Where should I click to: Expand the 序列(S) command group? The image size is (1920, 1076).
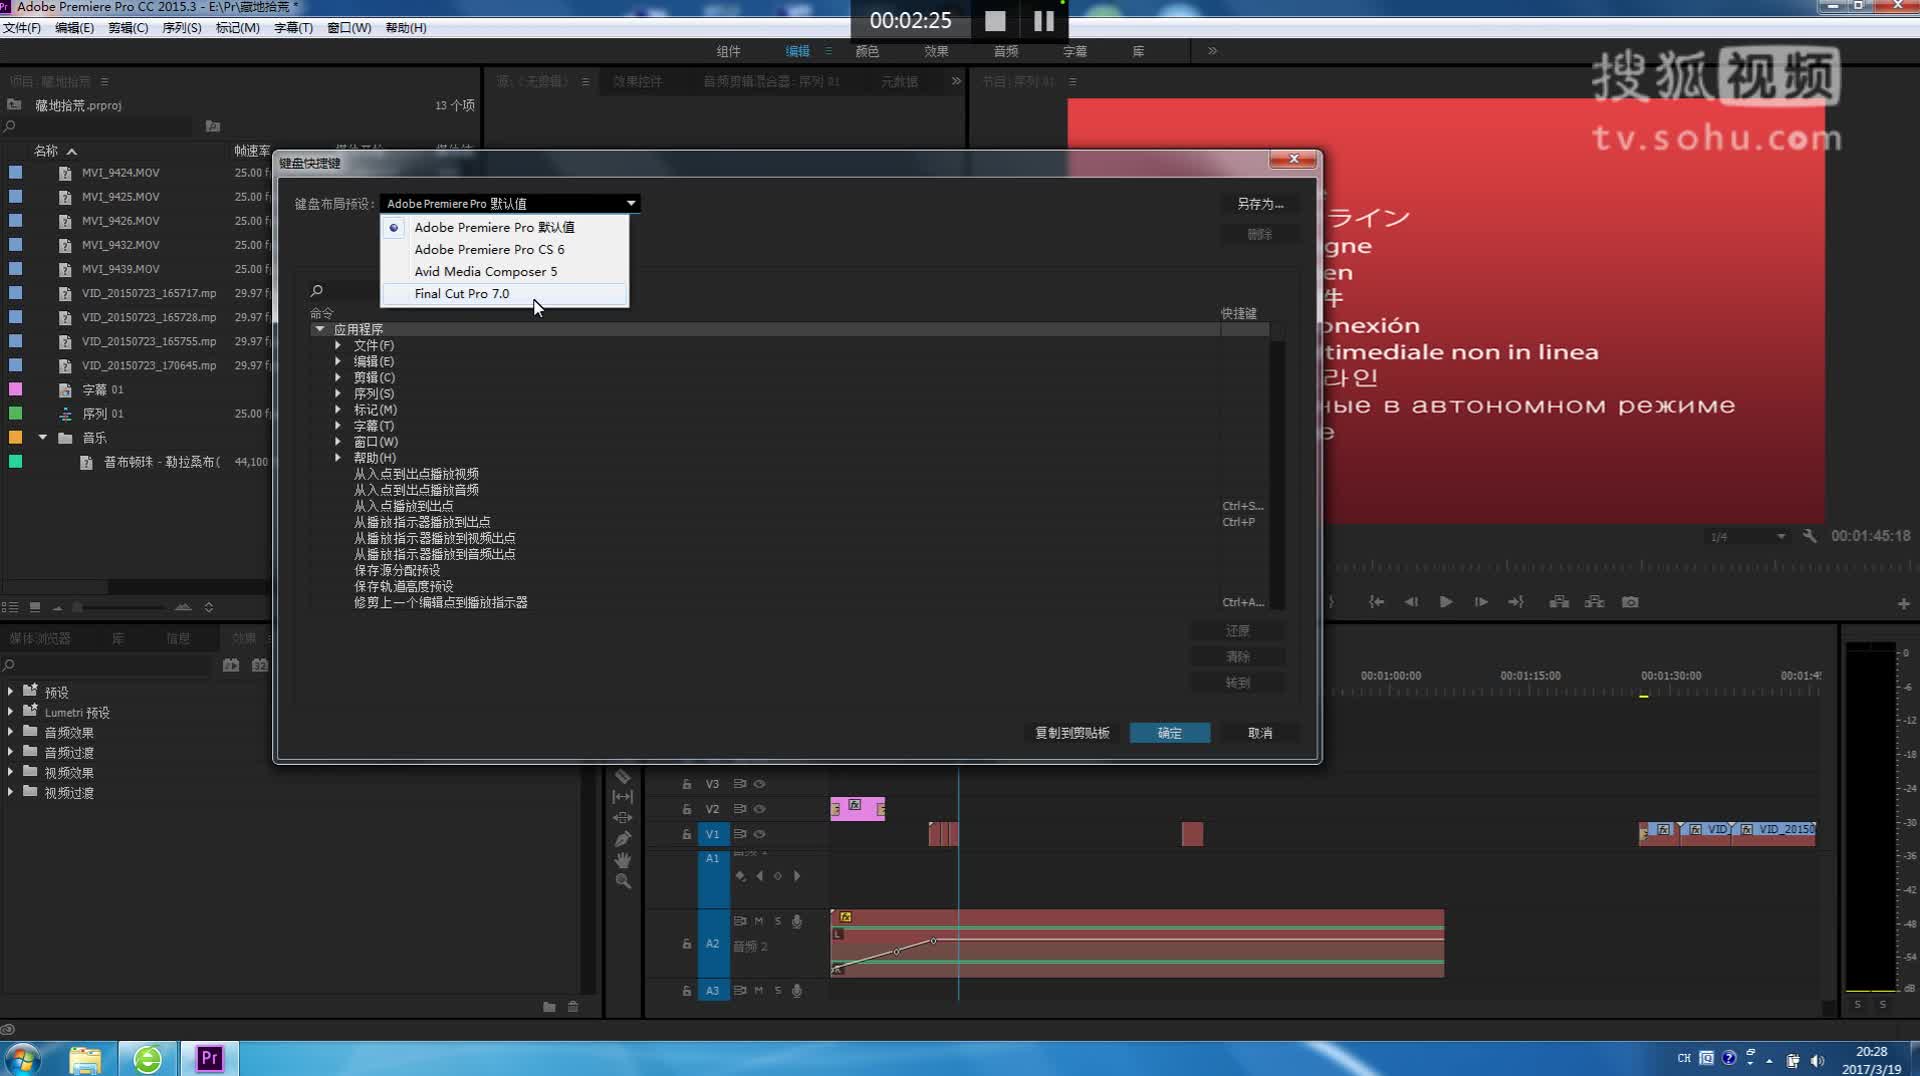click(x=338, y=394)
